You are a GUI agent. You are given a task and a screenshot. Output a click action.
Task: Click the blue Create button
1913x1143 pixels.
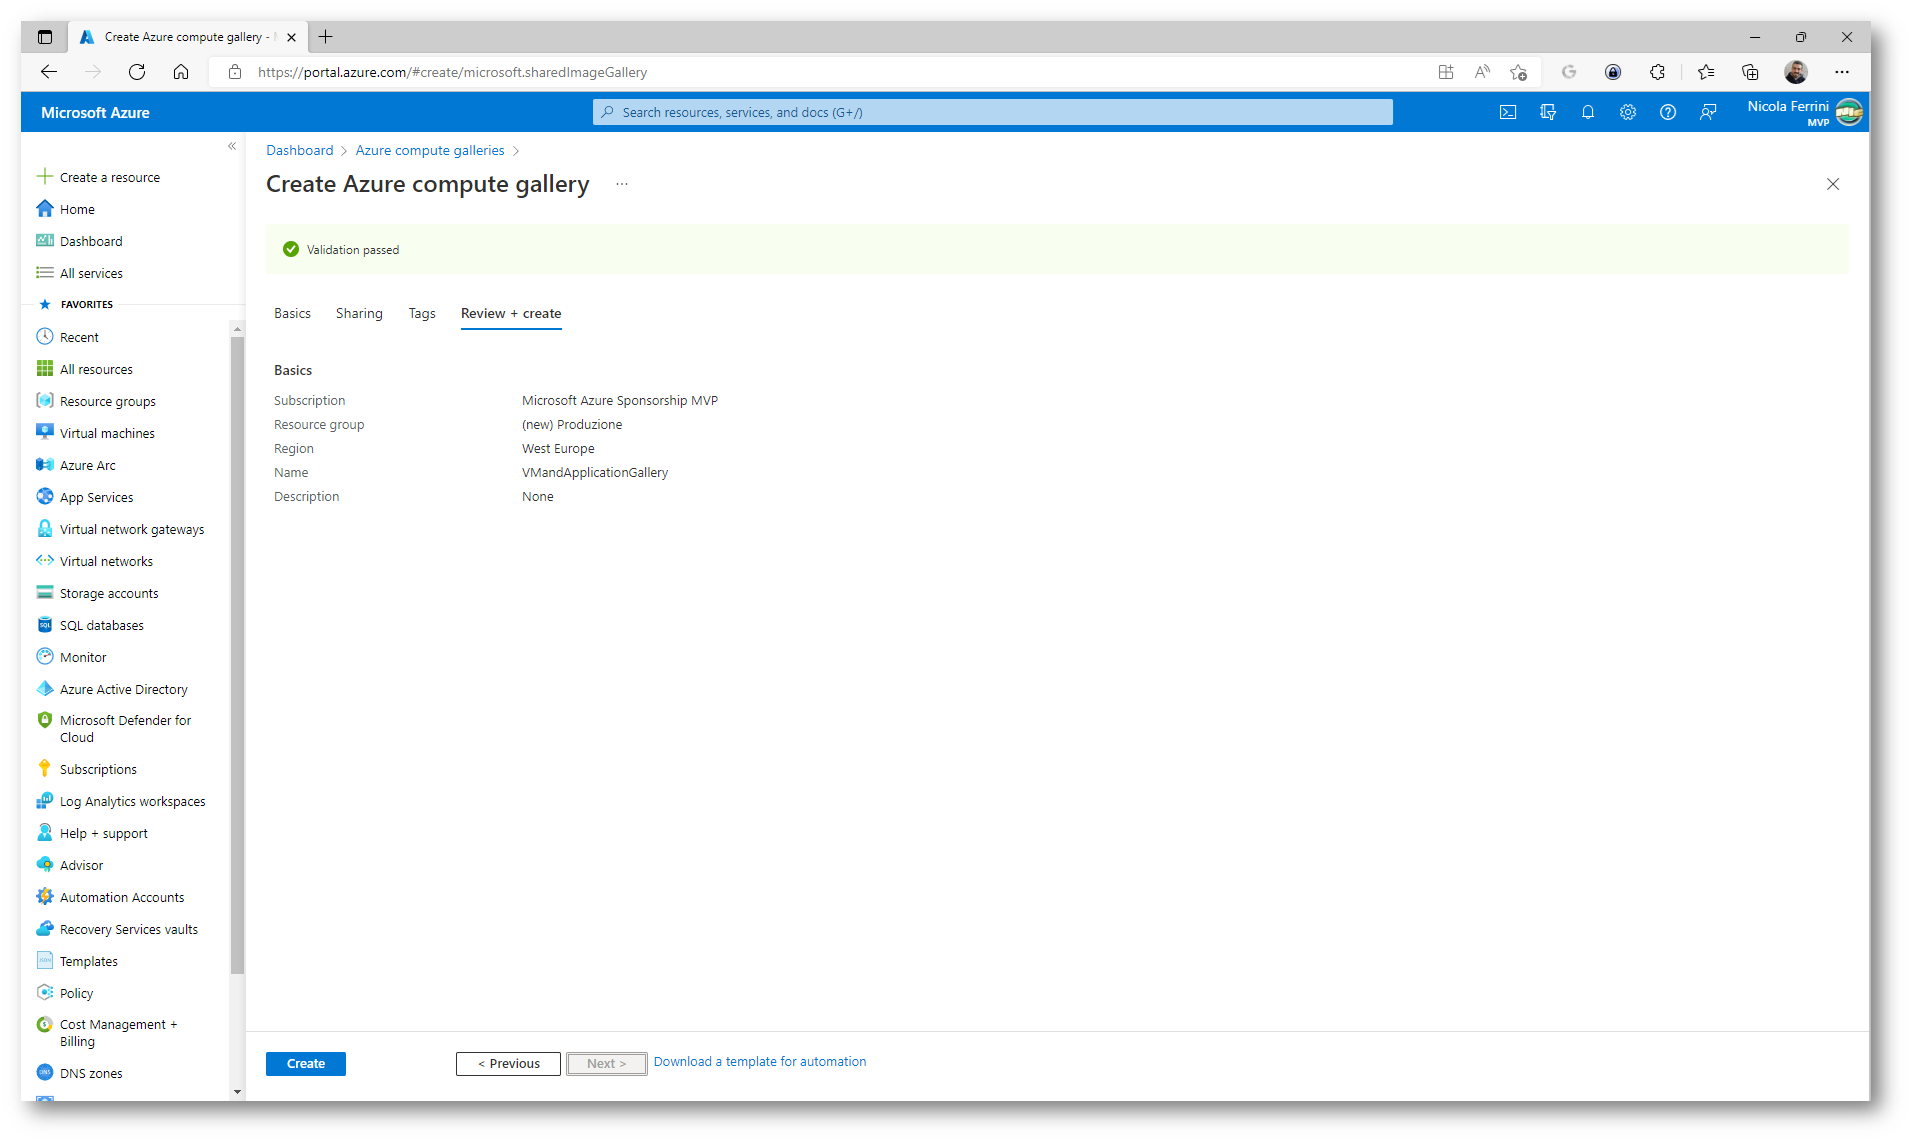(306, 1063)
